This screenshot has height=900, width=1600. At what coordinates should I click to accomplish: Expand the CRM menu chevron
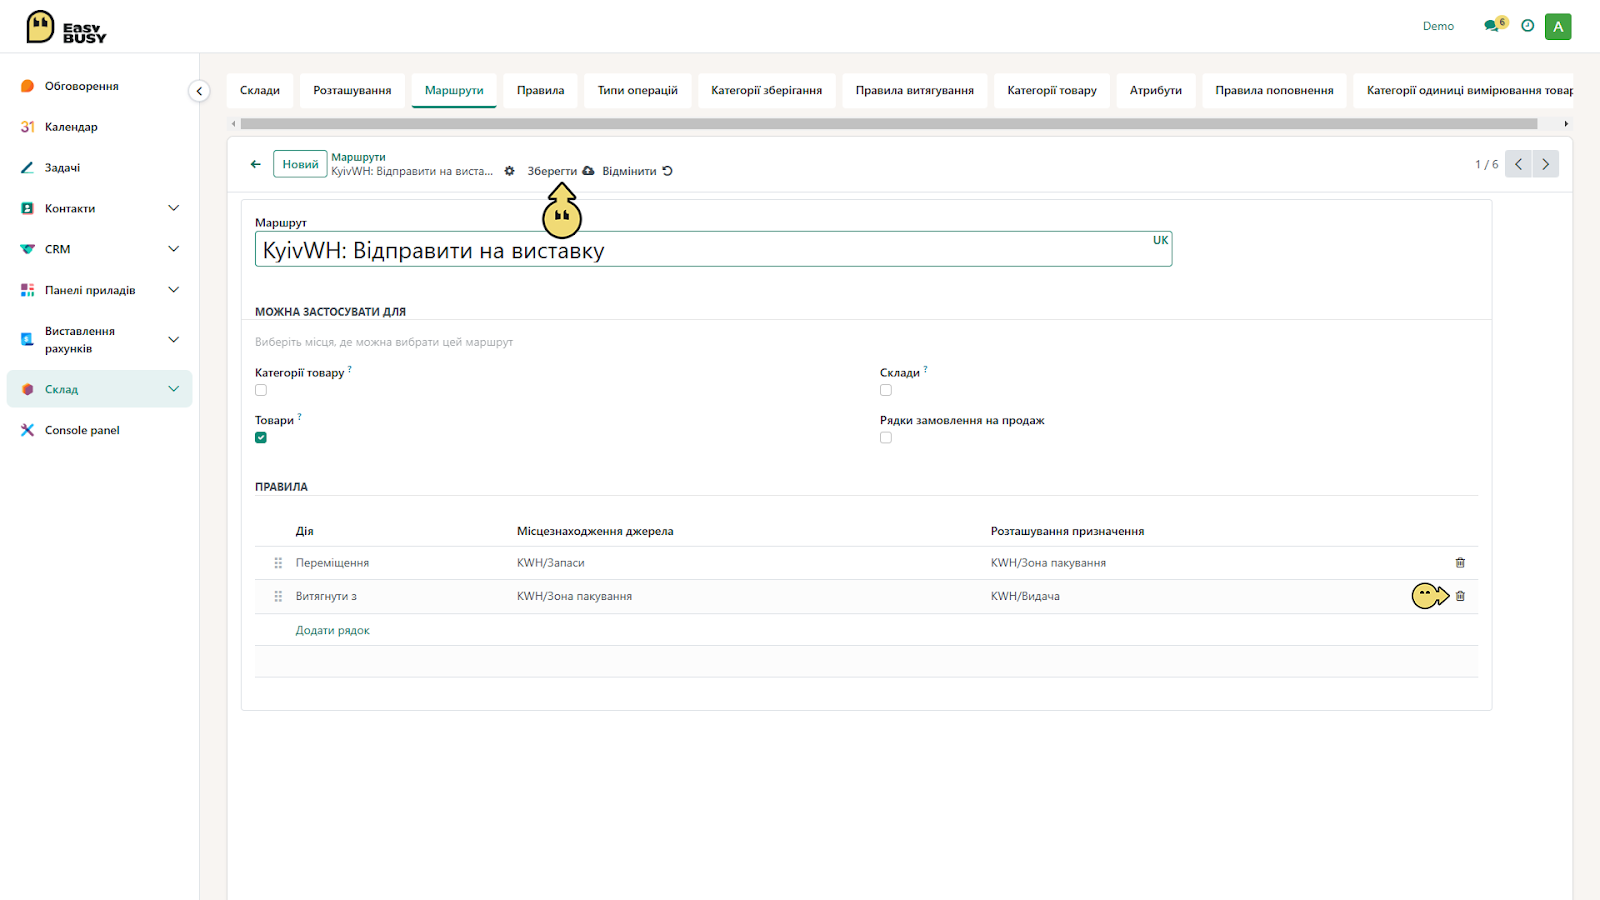(x=174, y=249)
